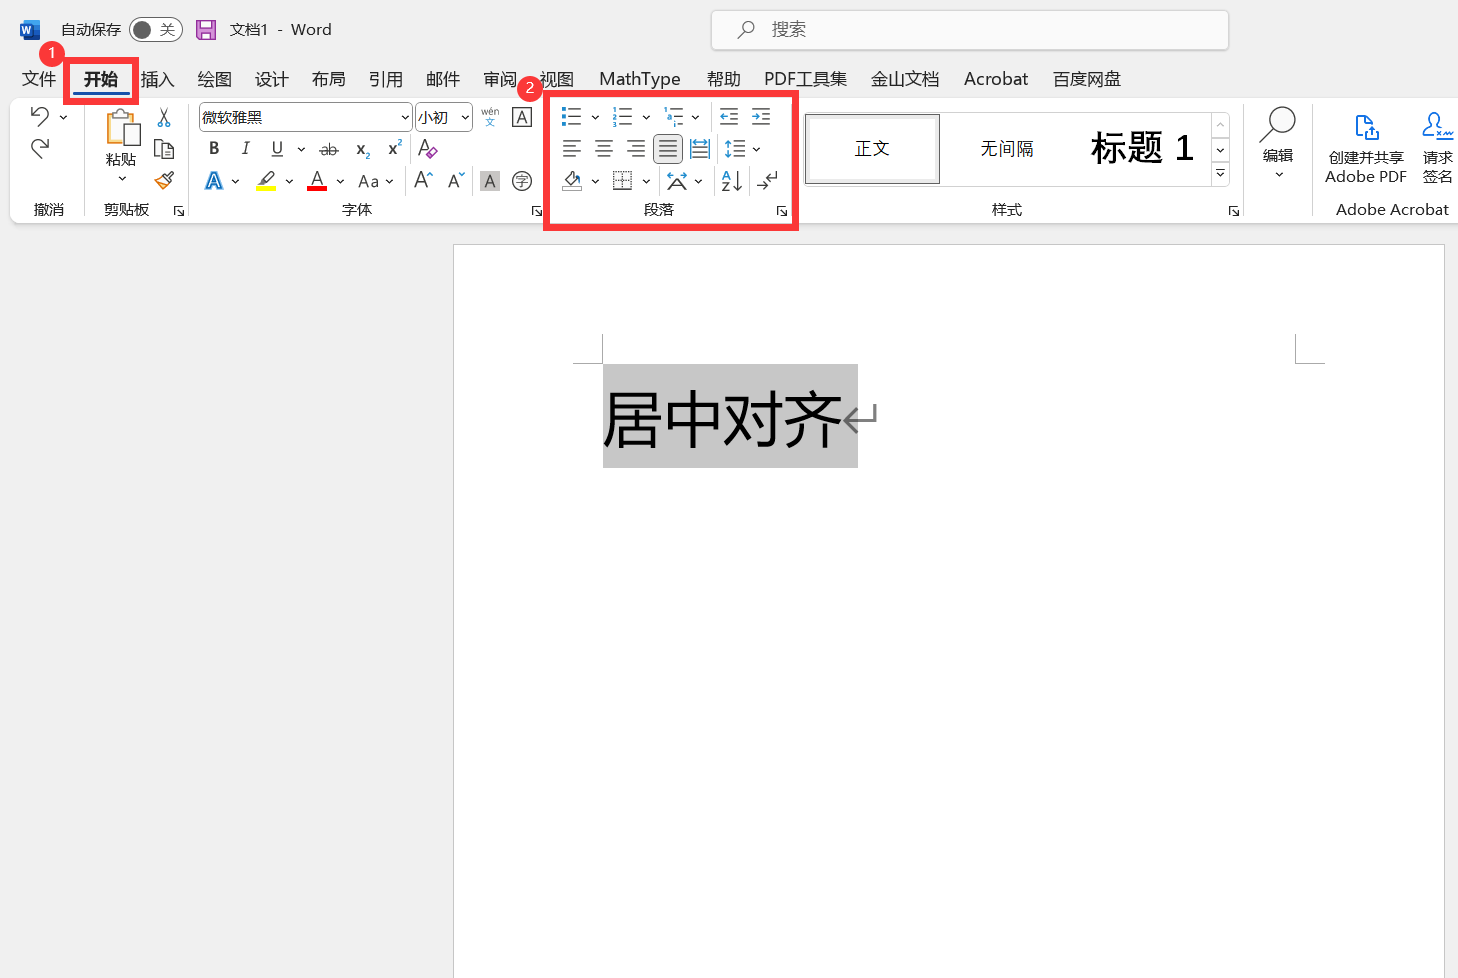Select the Format Painter brush
Viewport: 1458px width, 978px height.
(164, 180)
